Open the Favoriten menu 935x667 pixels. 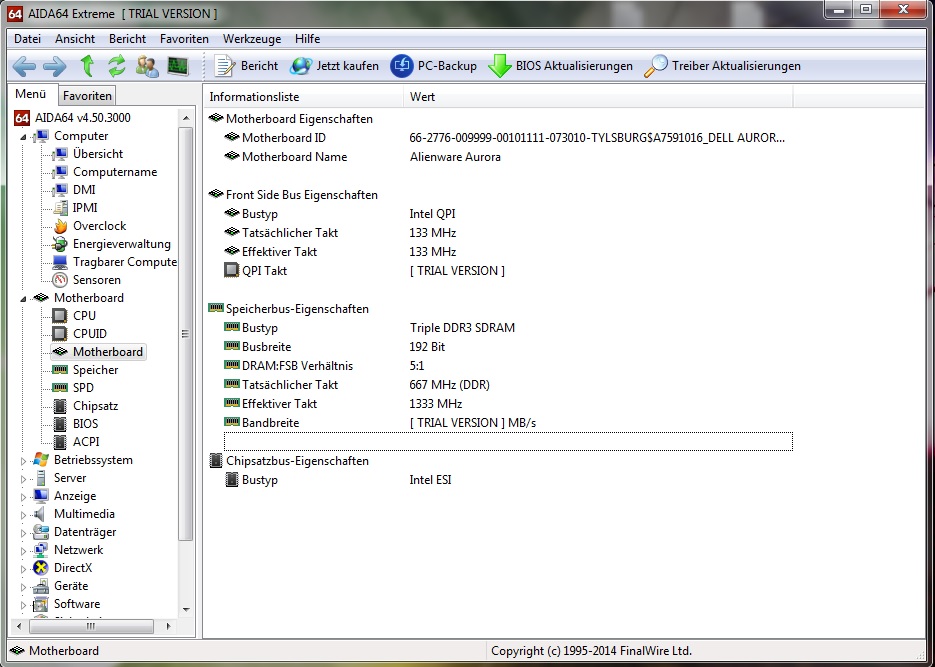click(184, 39)
